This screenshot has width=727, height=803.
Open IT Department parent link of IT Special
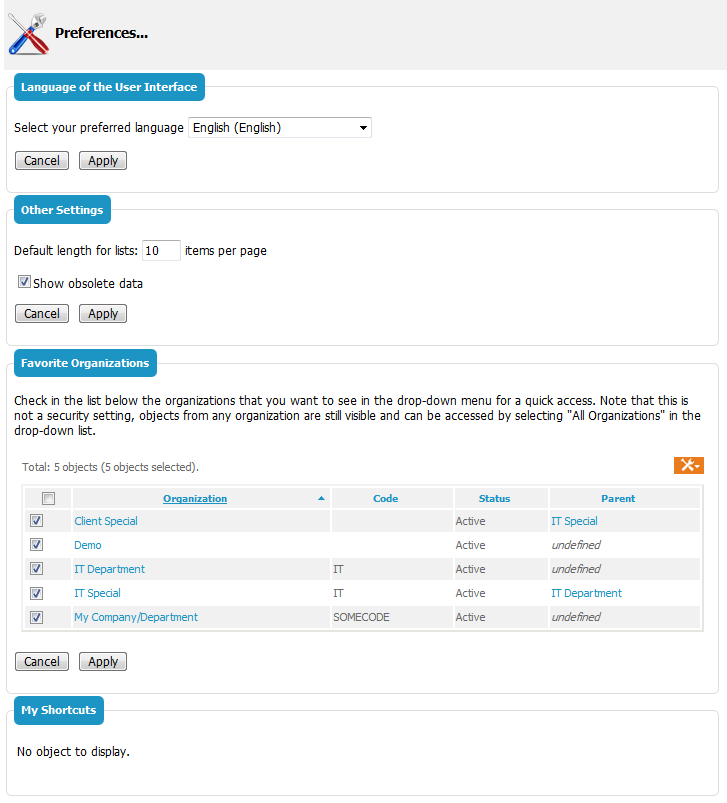[x=586, y=593]
